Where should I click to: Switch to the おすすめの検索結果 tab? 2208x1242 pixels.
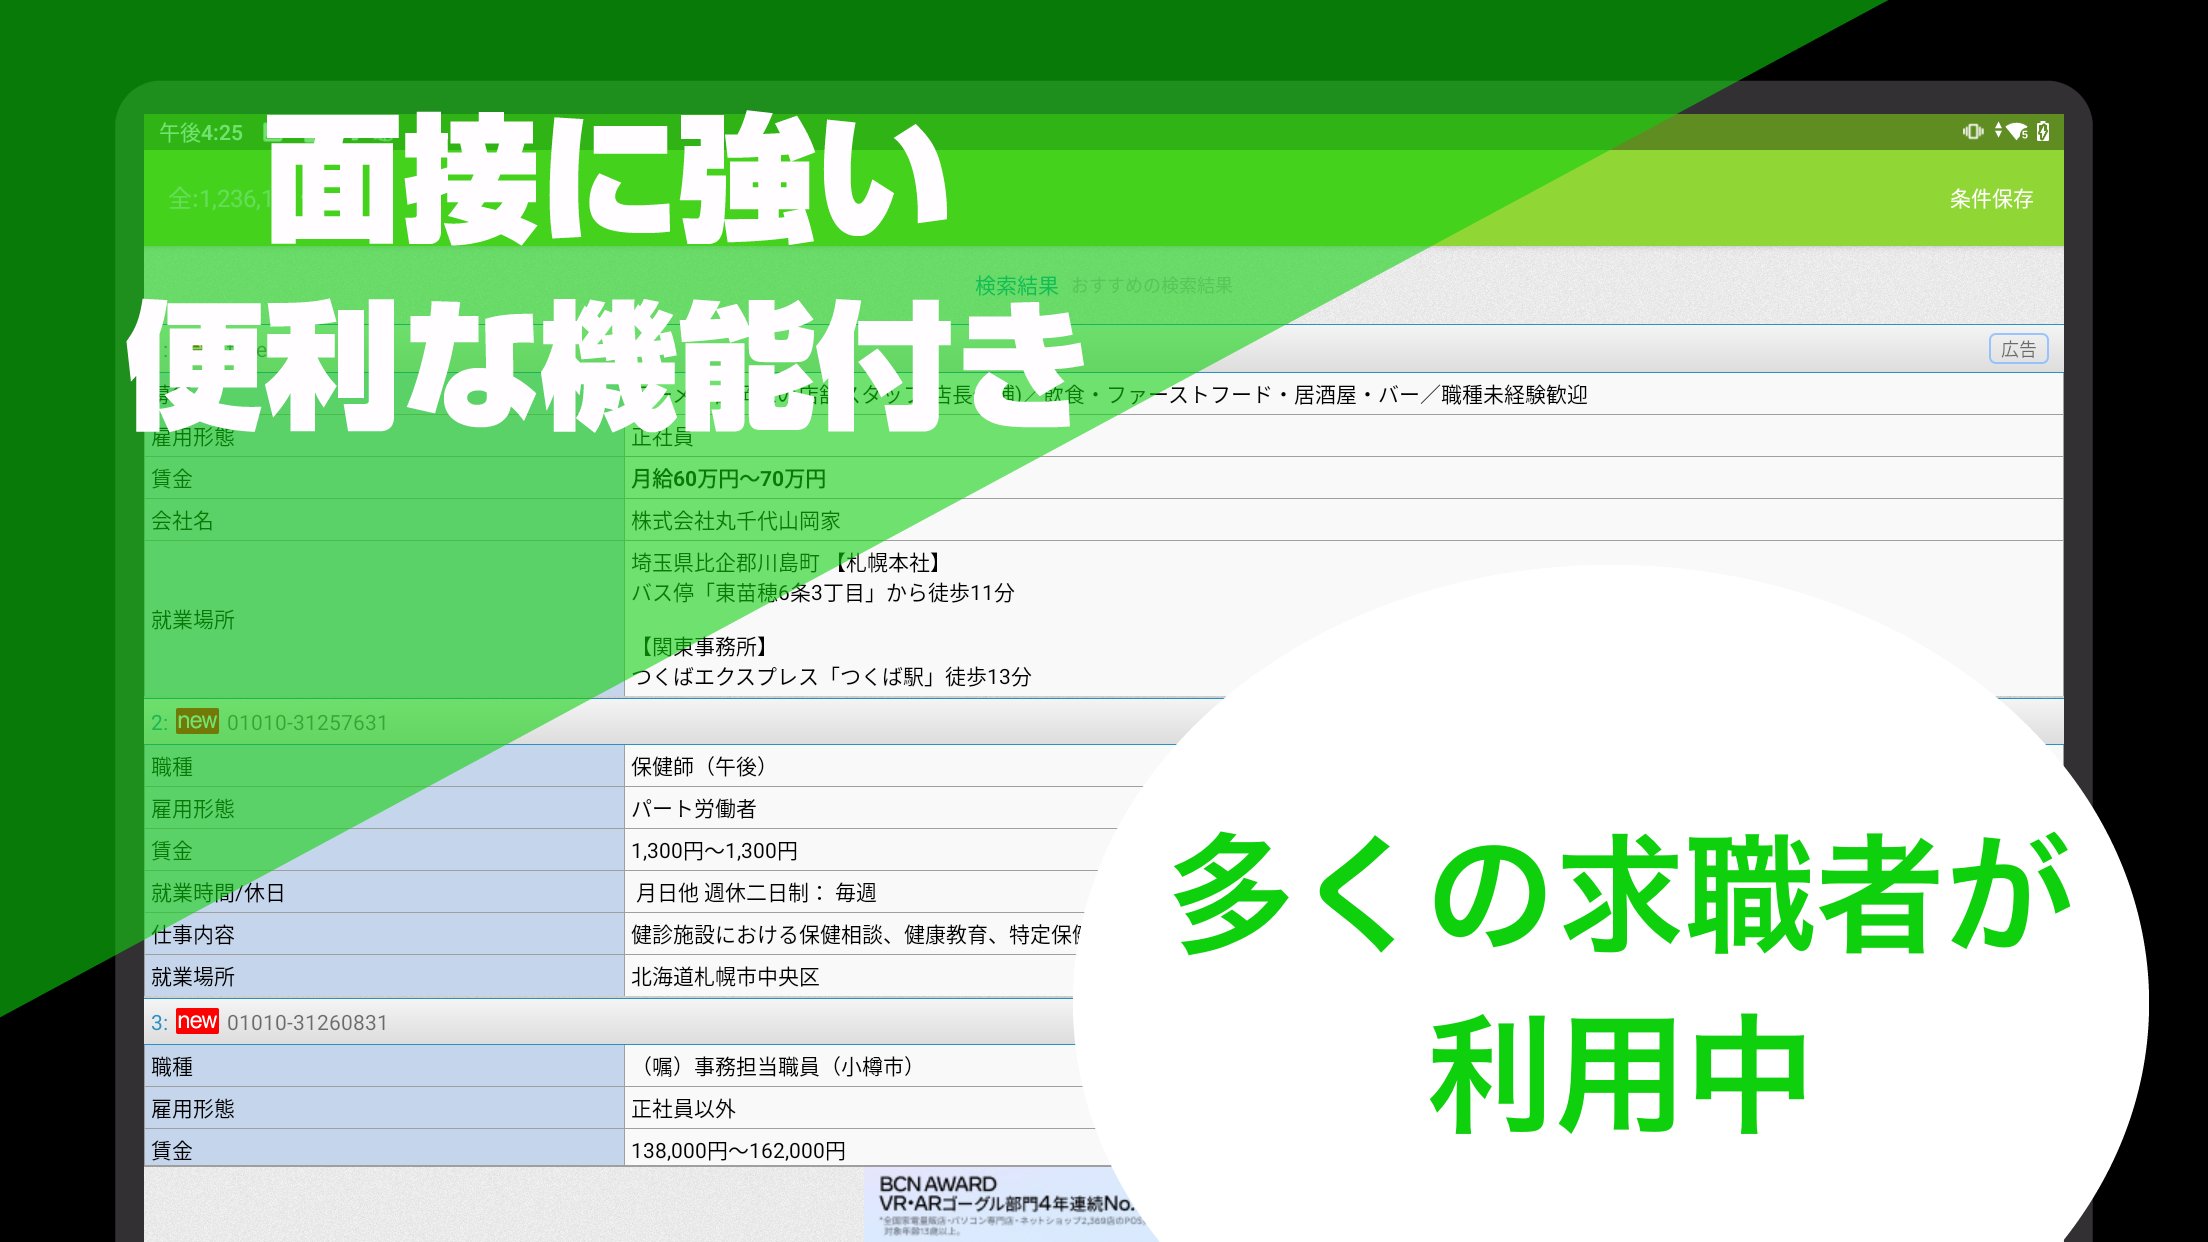pos(1151,286)
